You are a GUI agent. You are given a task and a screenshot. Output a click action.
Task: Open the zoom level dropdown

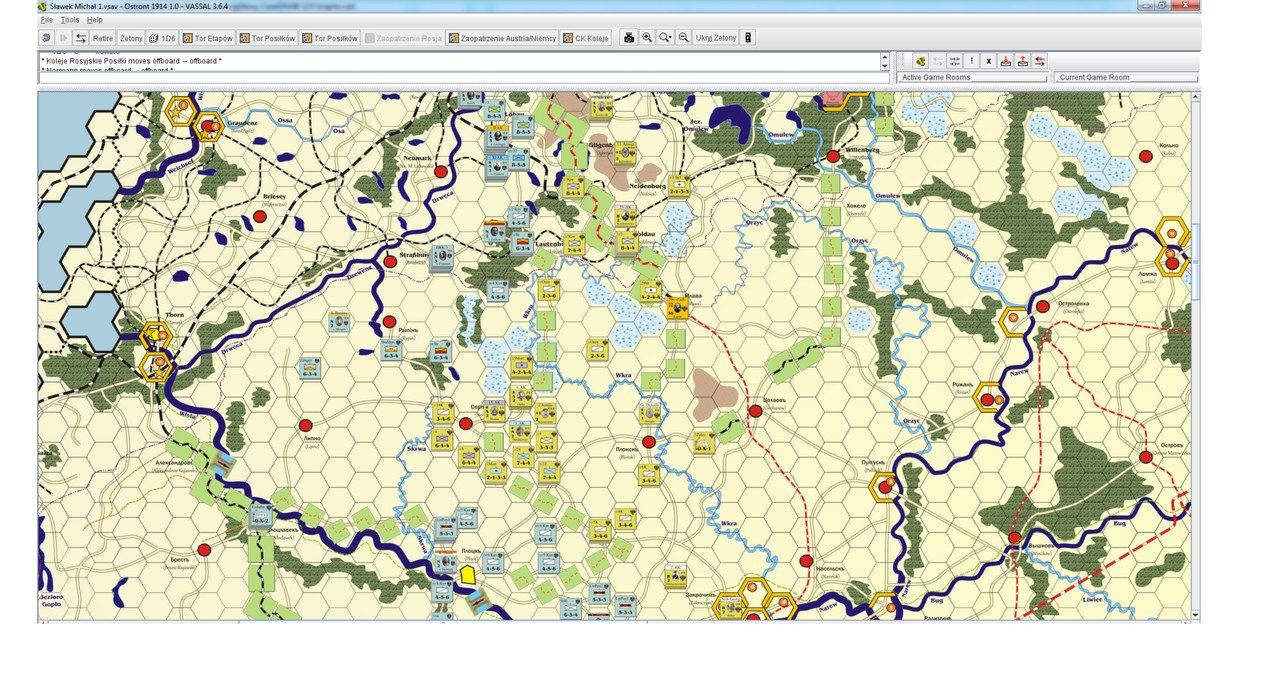click(665, 38)
